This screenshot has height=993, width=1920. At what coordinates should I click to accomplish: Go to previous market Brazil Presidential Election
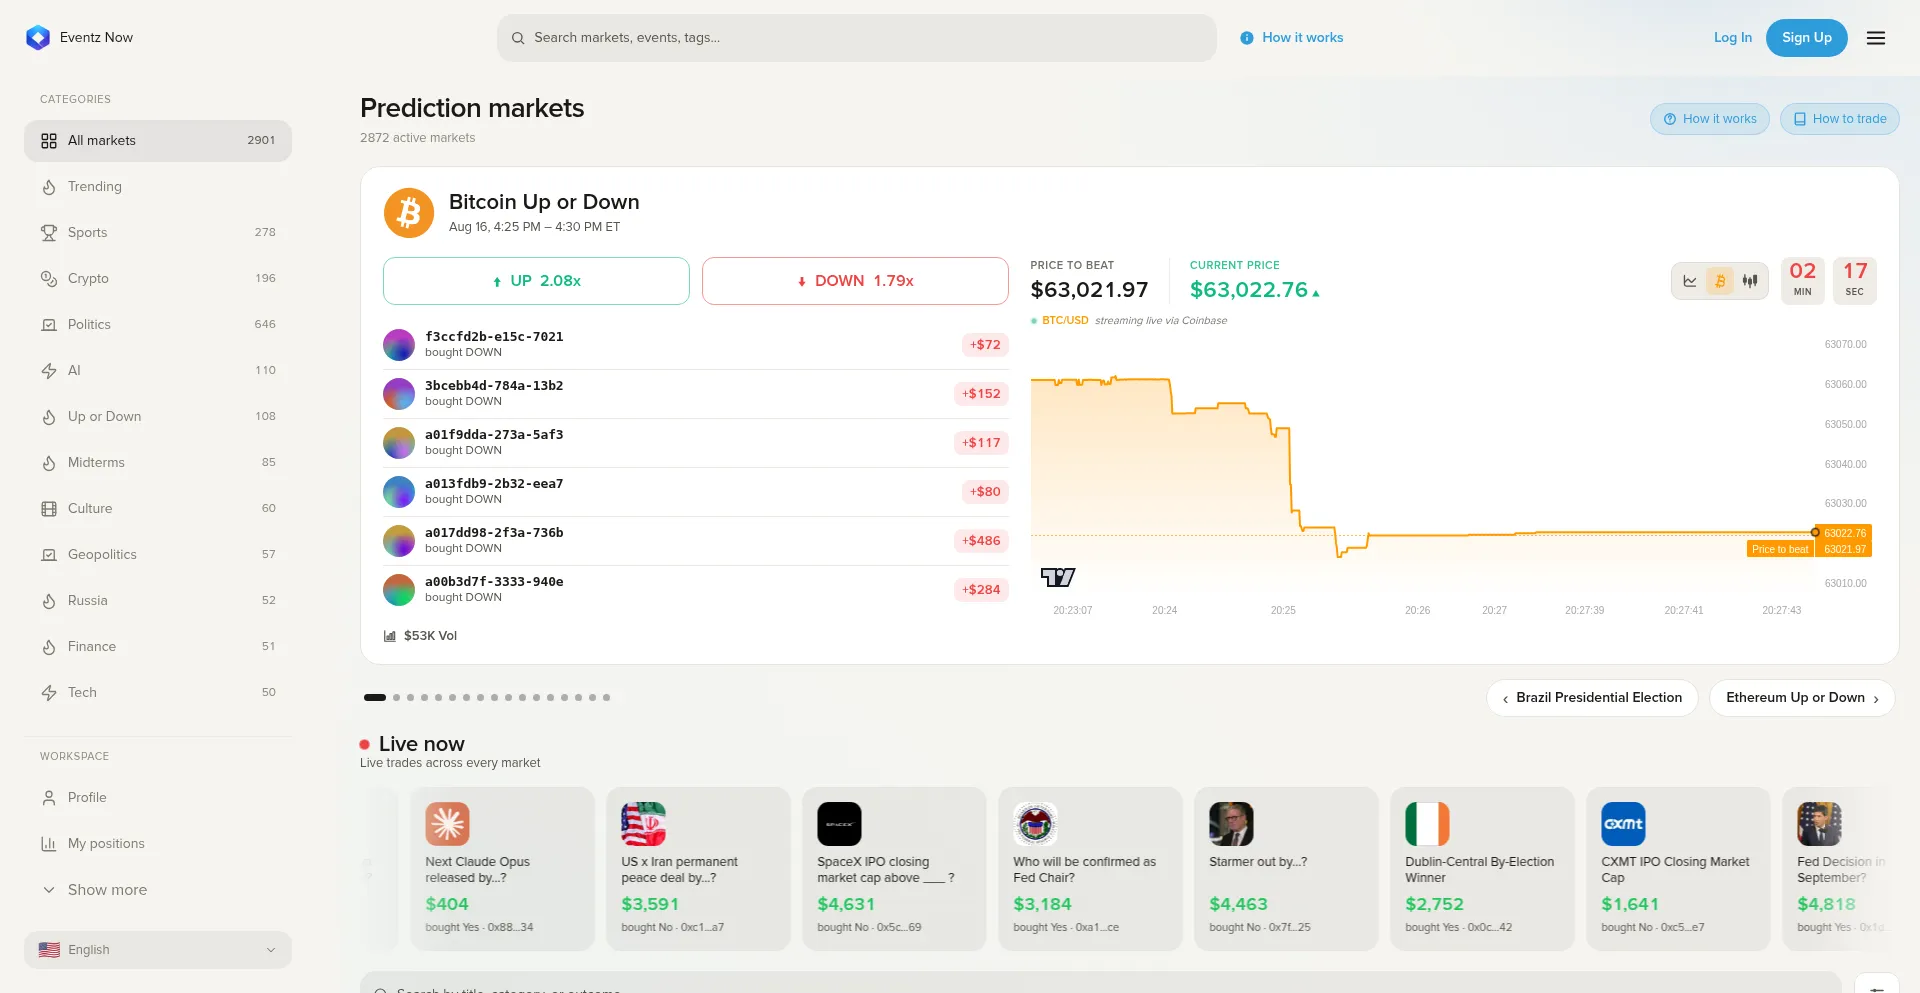point(1592,698)
